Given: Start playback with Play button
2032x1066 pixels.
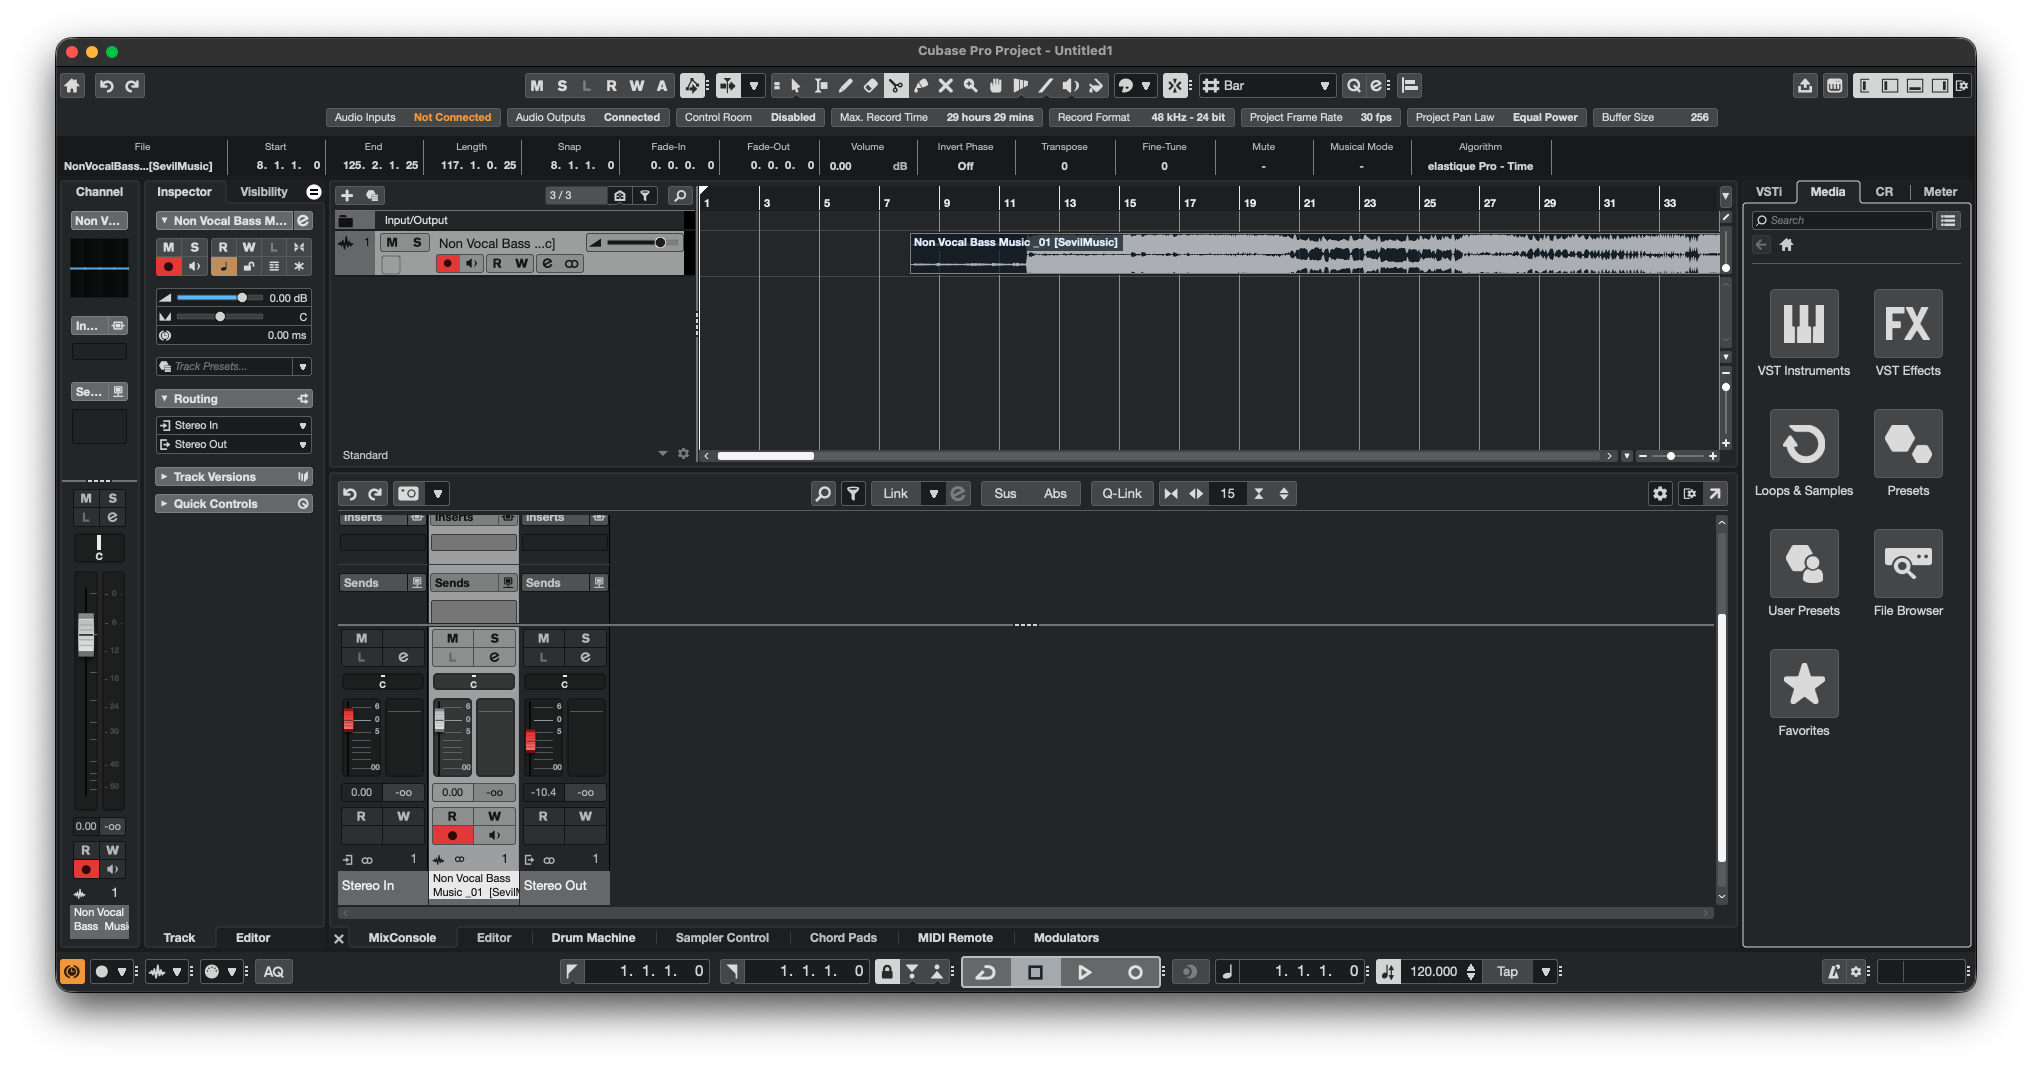Looking at the screenshot, I should [x=1084, y=972].
